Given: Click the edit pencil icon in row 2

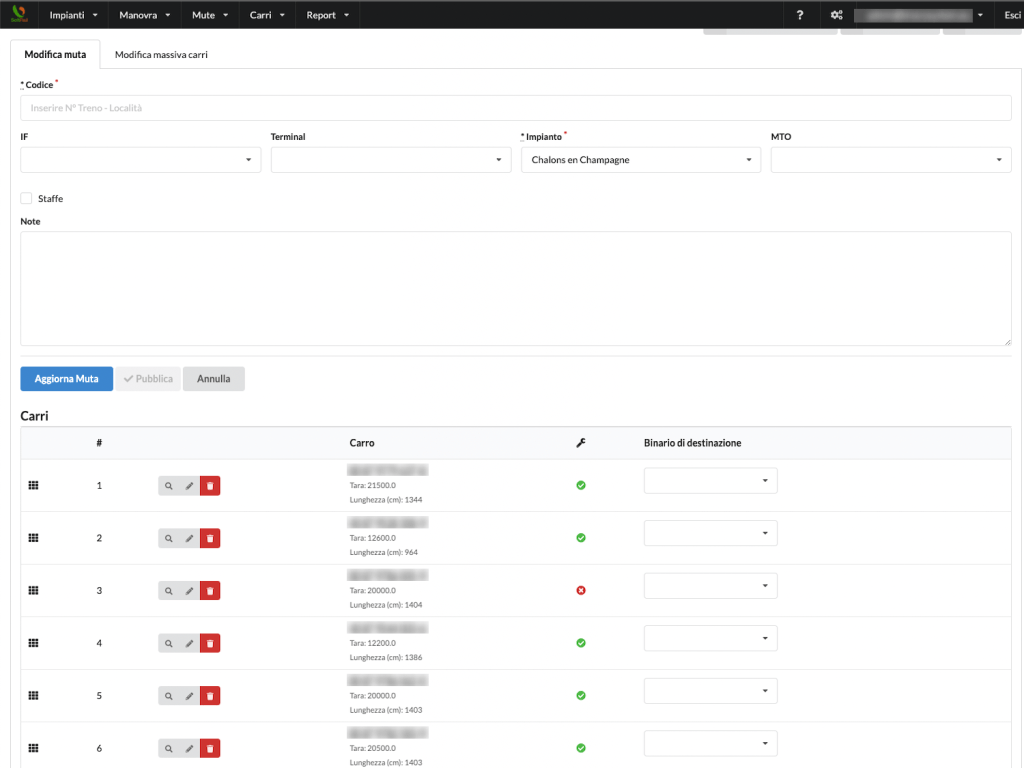Looking at the screenshot, I should pyautogui.click(x=189, y=538).
